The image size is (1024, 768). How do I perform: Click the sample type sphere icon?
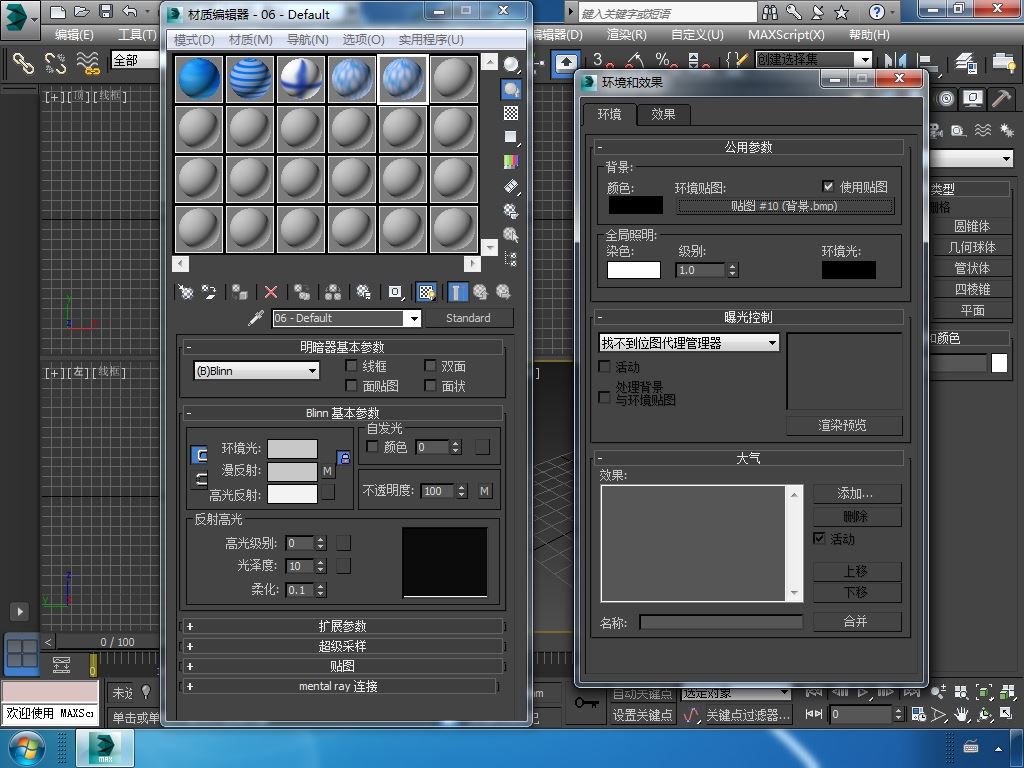[511, 65]
